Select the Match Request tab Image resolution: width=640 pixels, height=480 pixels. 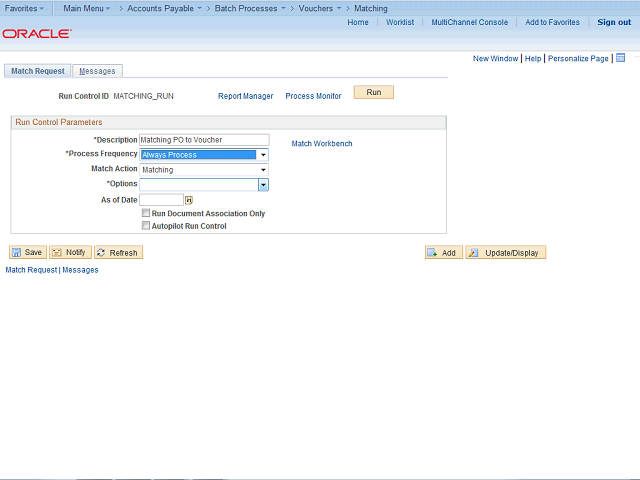pyautogui.click(x=38, y=71)
